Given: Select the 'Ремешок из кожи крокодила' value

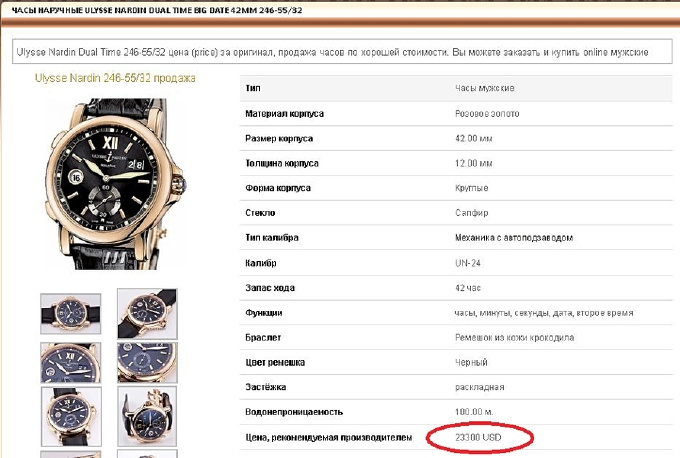Looking at the screenshot, I should click(x=512, y=337).
